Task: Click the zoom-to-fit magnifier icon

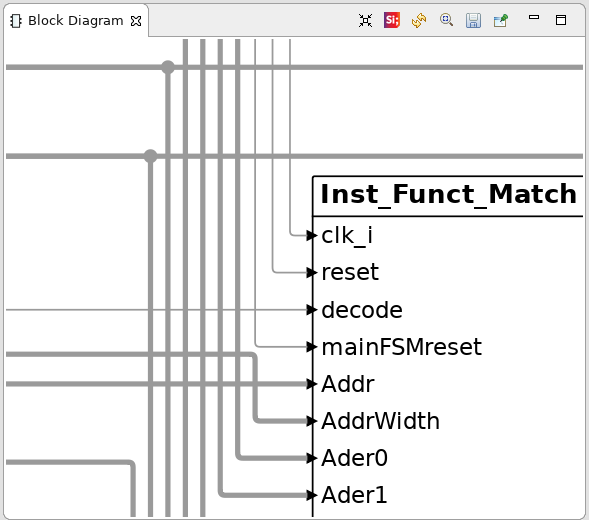Action: [446, 20]
